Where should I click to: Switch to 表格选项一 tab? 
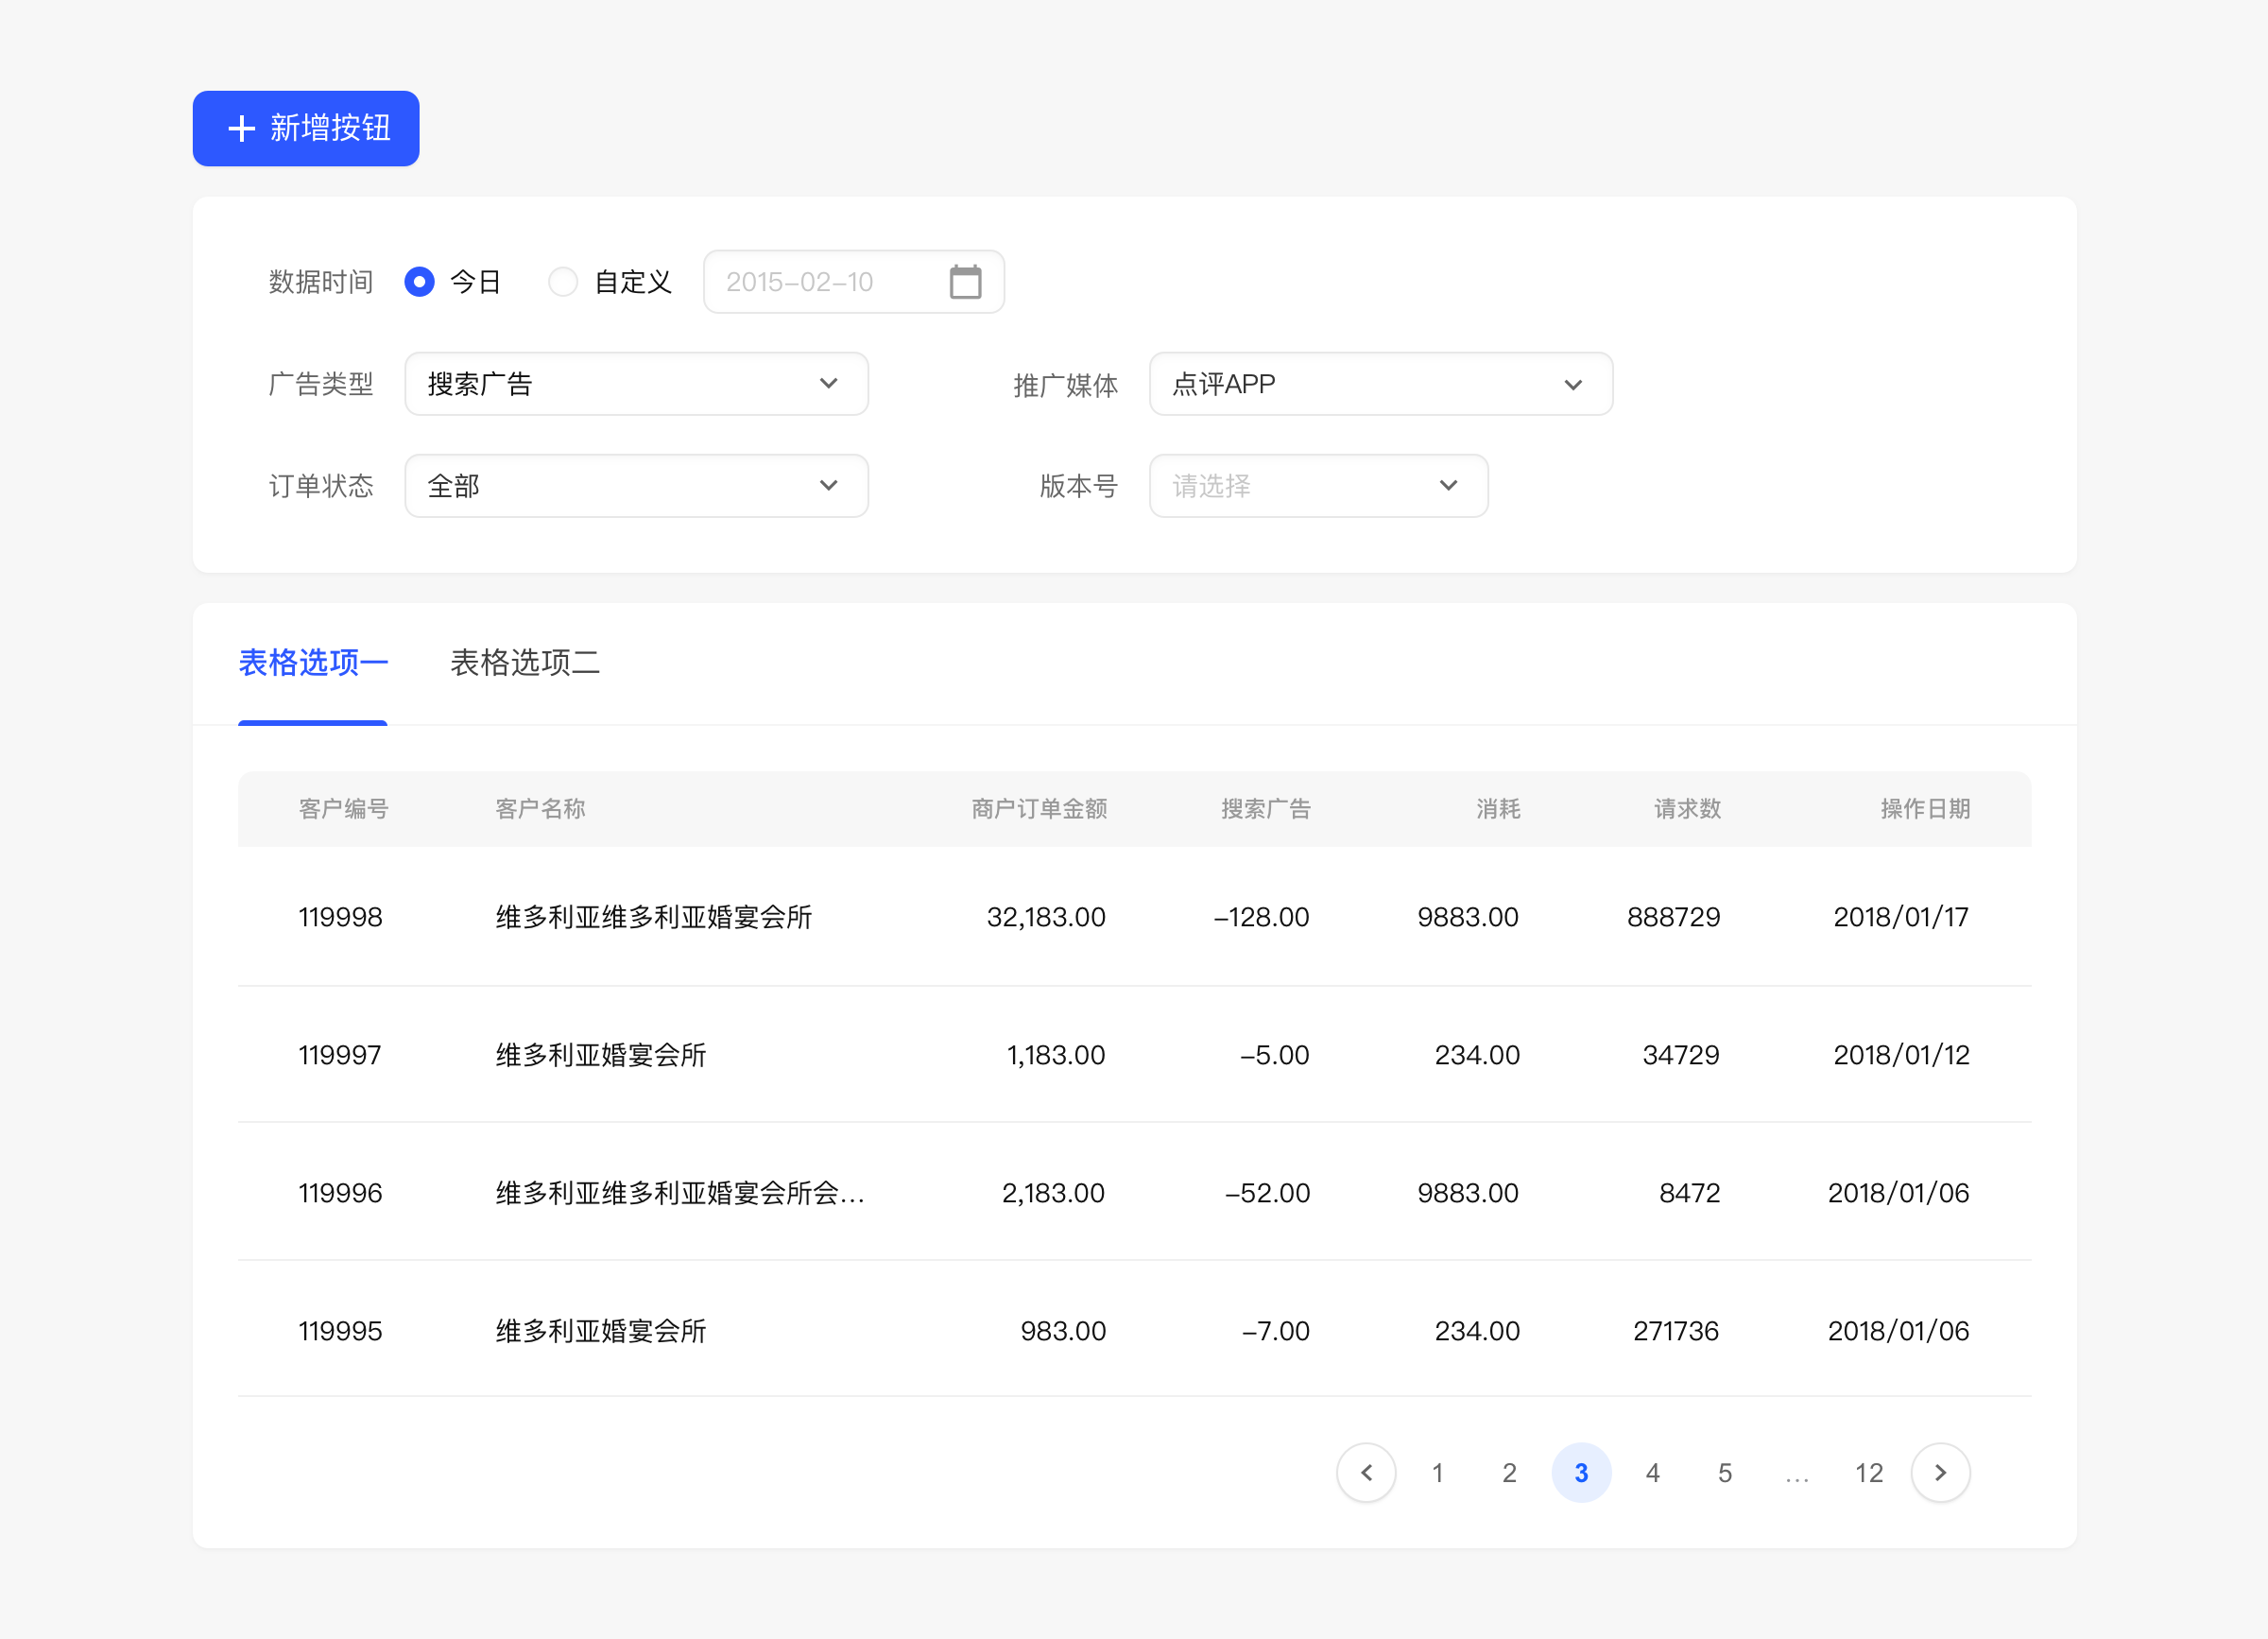click(313, 662)
